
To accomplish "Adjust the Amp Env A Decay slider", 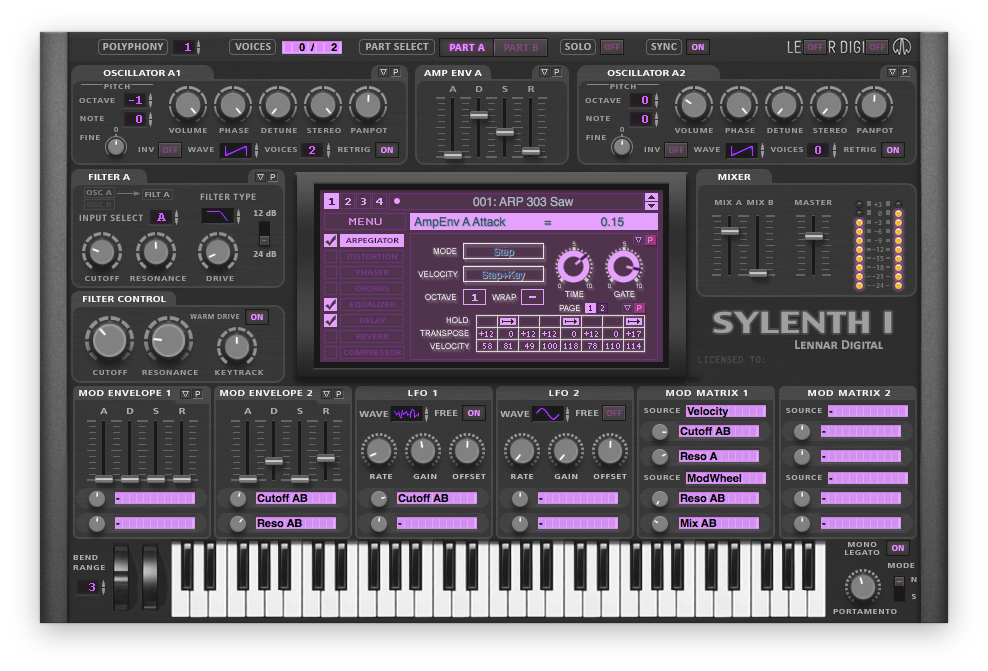I will point(479,115).
